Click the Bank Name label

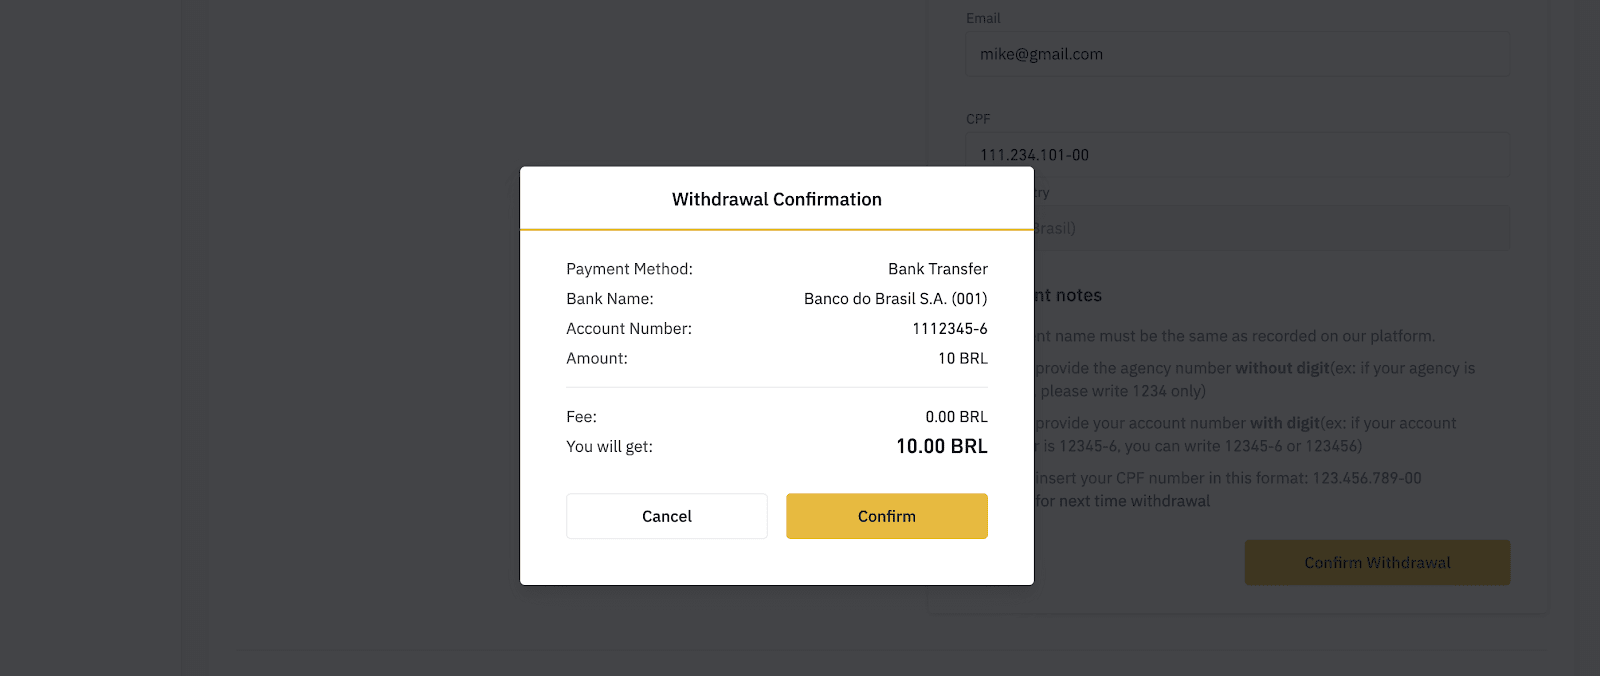coord(610,299)
